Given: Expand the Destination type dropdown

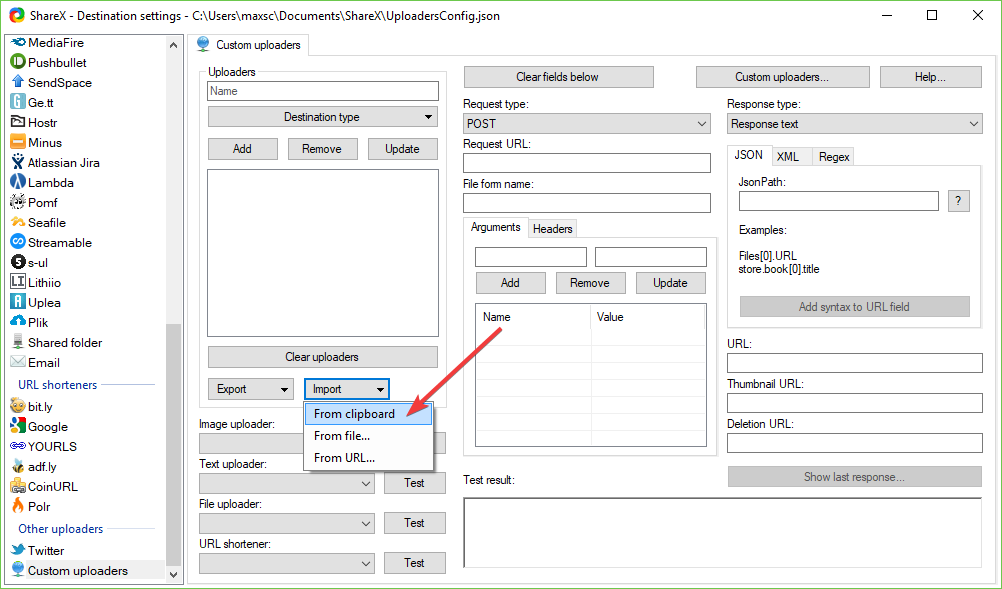Looking at the screenshot, I should pos(322,117).
